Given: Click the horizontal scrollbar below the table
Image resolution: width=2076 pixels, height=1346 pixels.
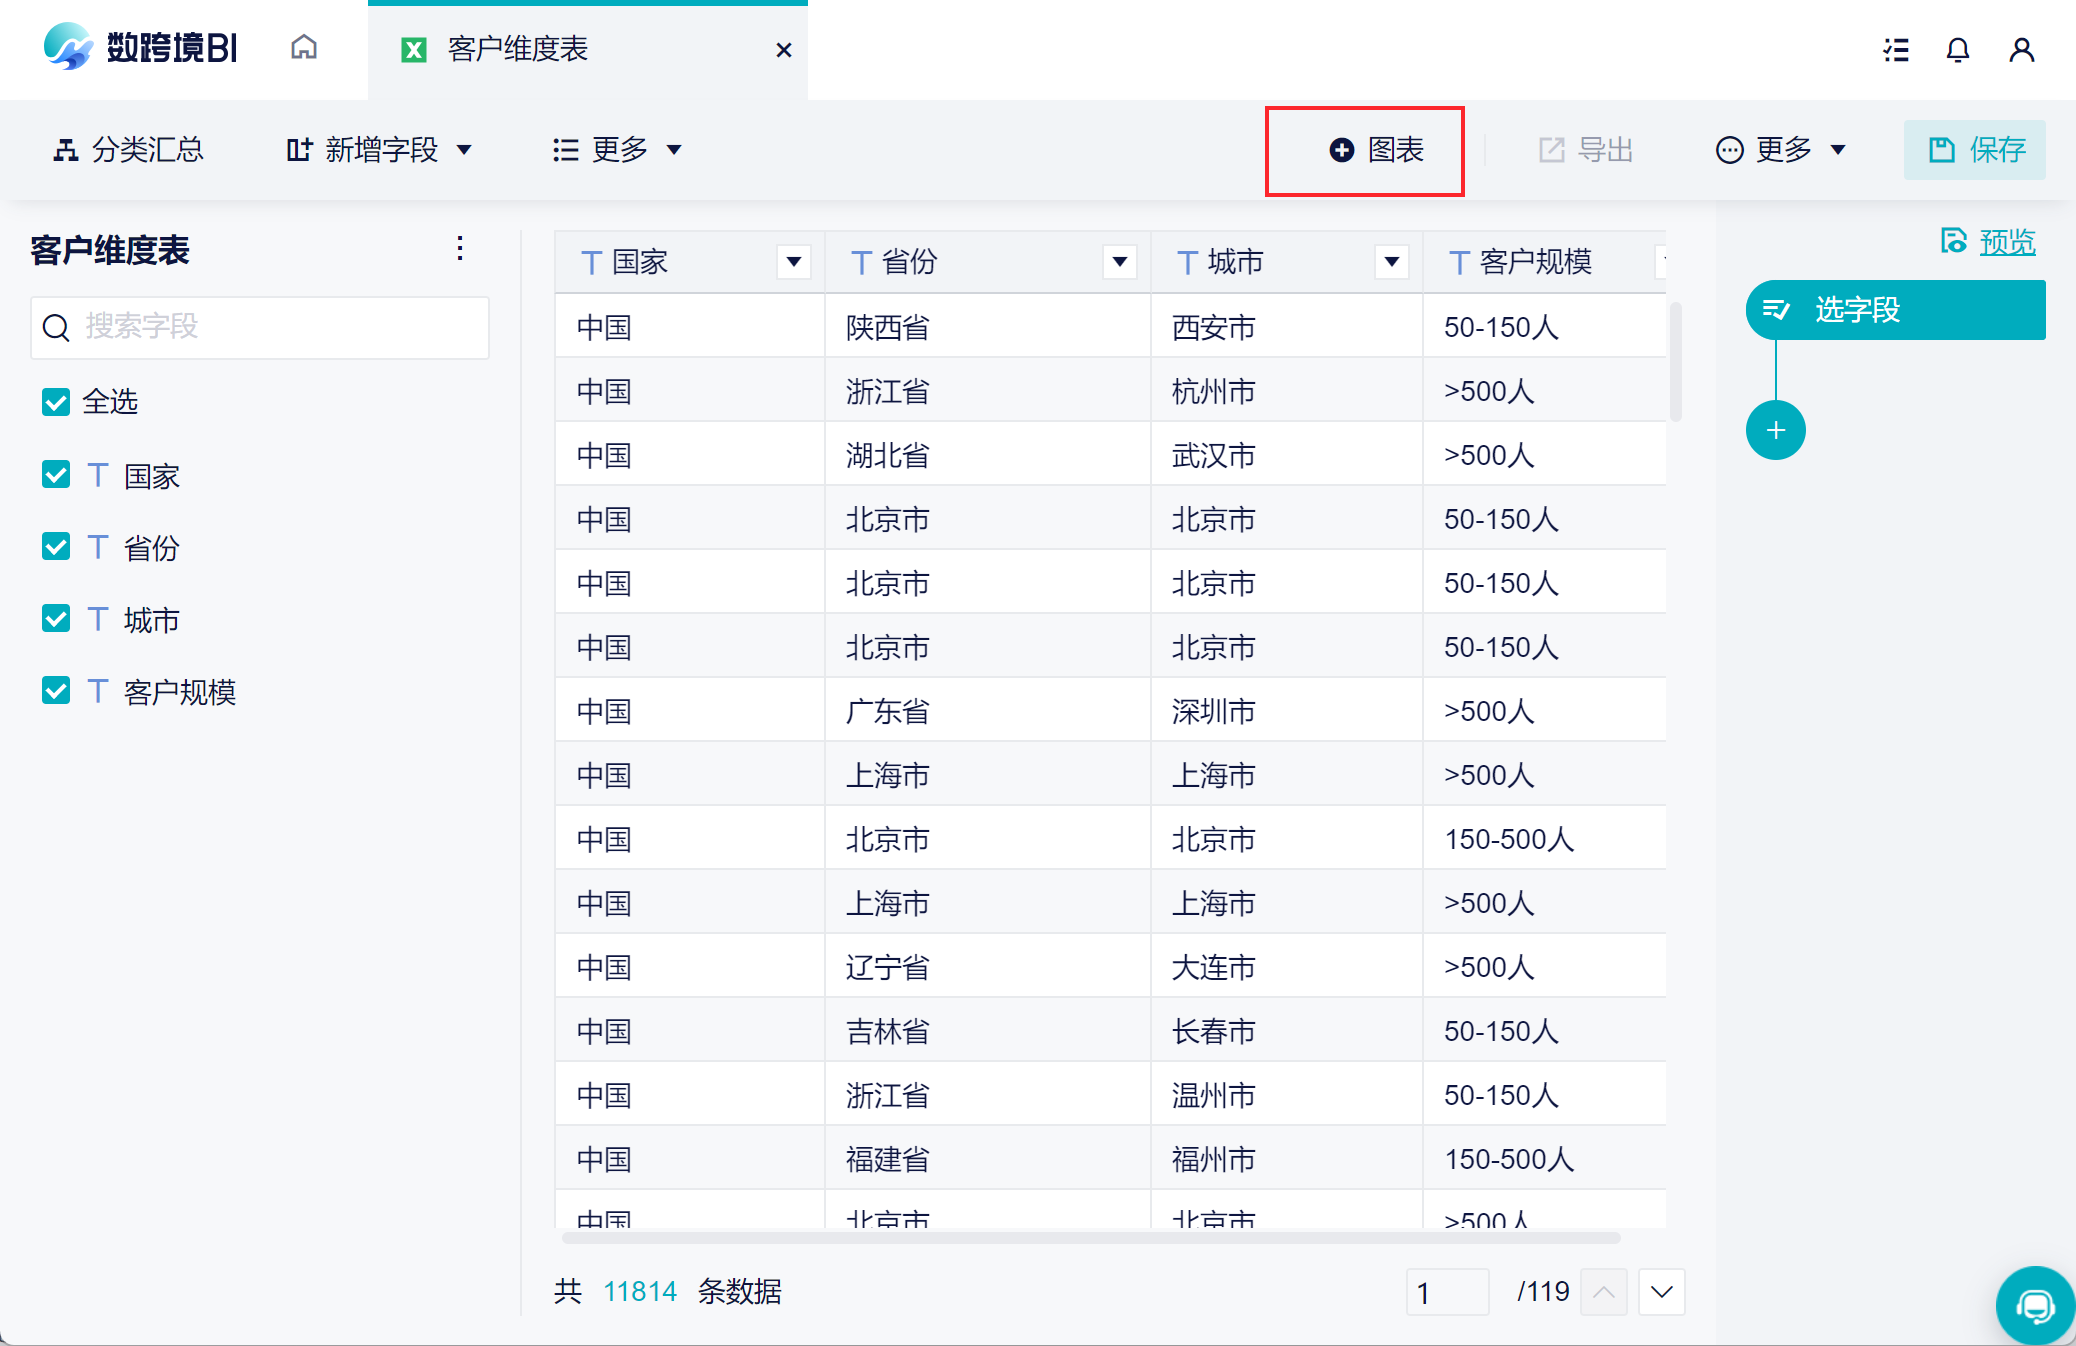Looking at the screenshot, I should click(1090, 1238).
